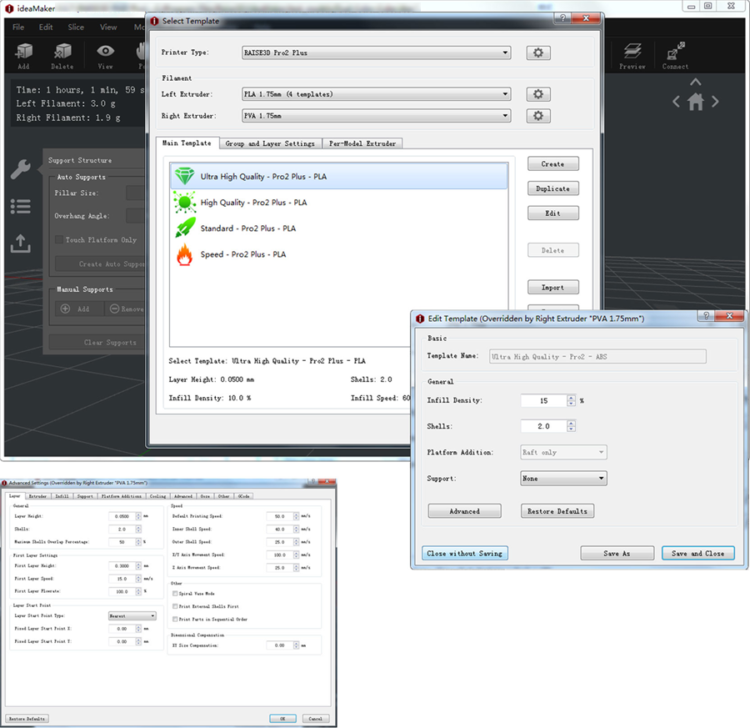Viewport: 750px width, 728px height.
Task: Open Infill tab in Advanced Settings
Action: (x=62, y=496)
